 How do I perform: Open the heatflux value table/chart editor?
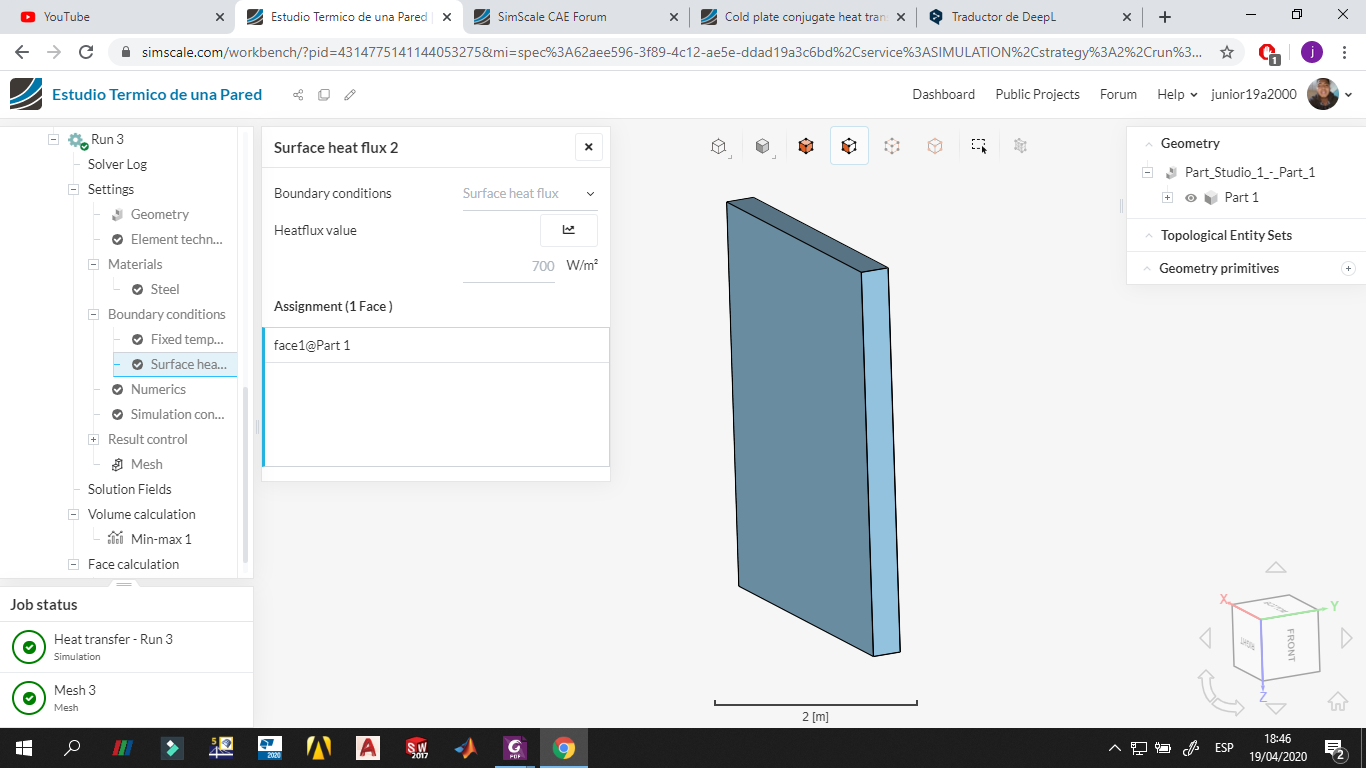(x=569, y=230)
